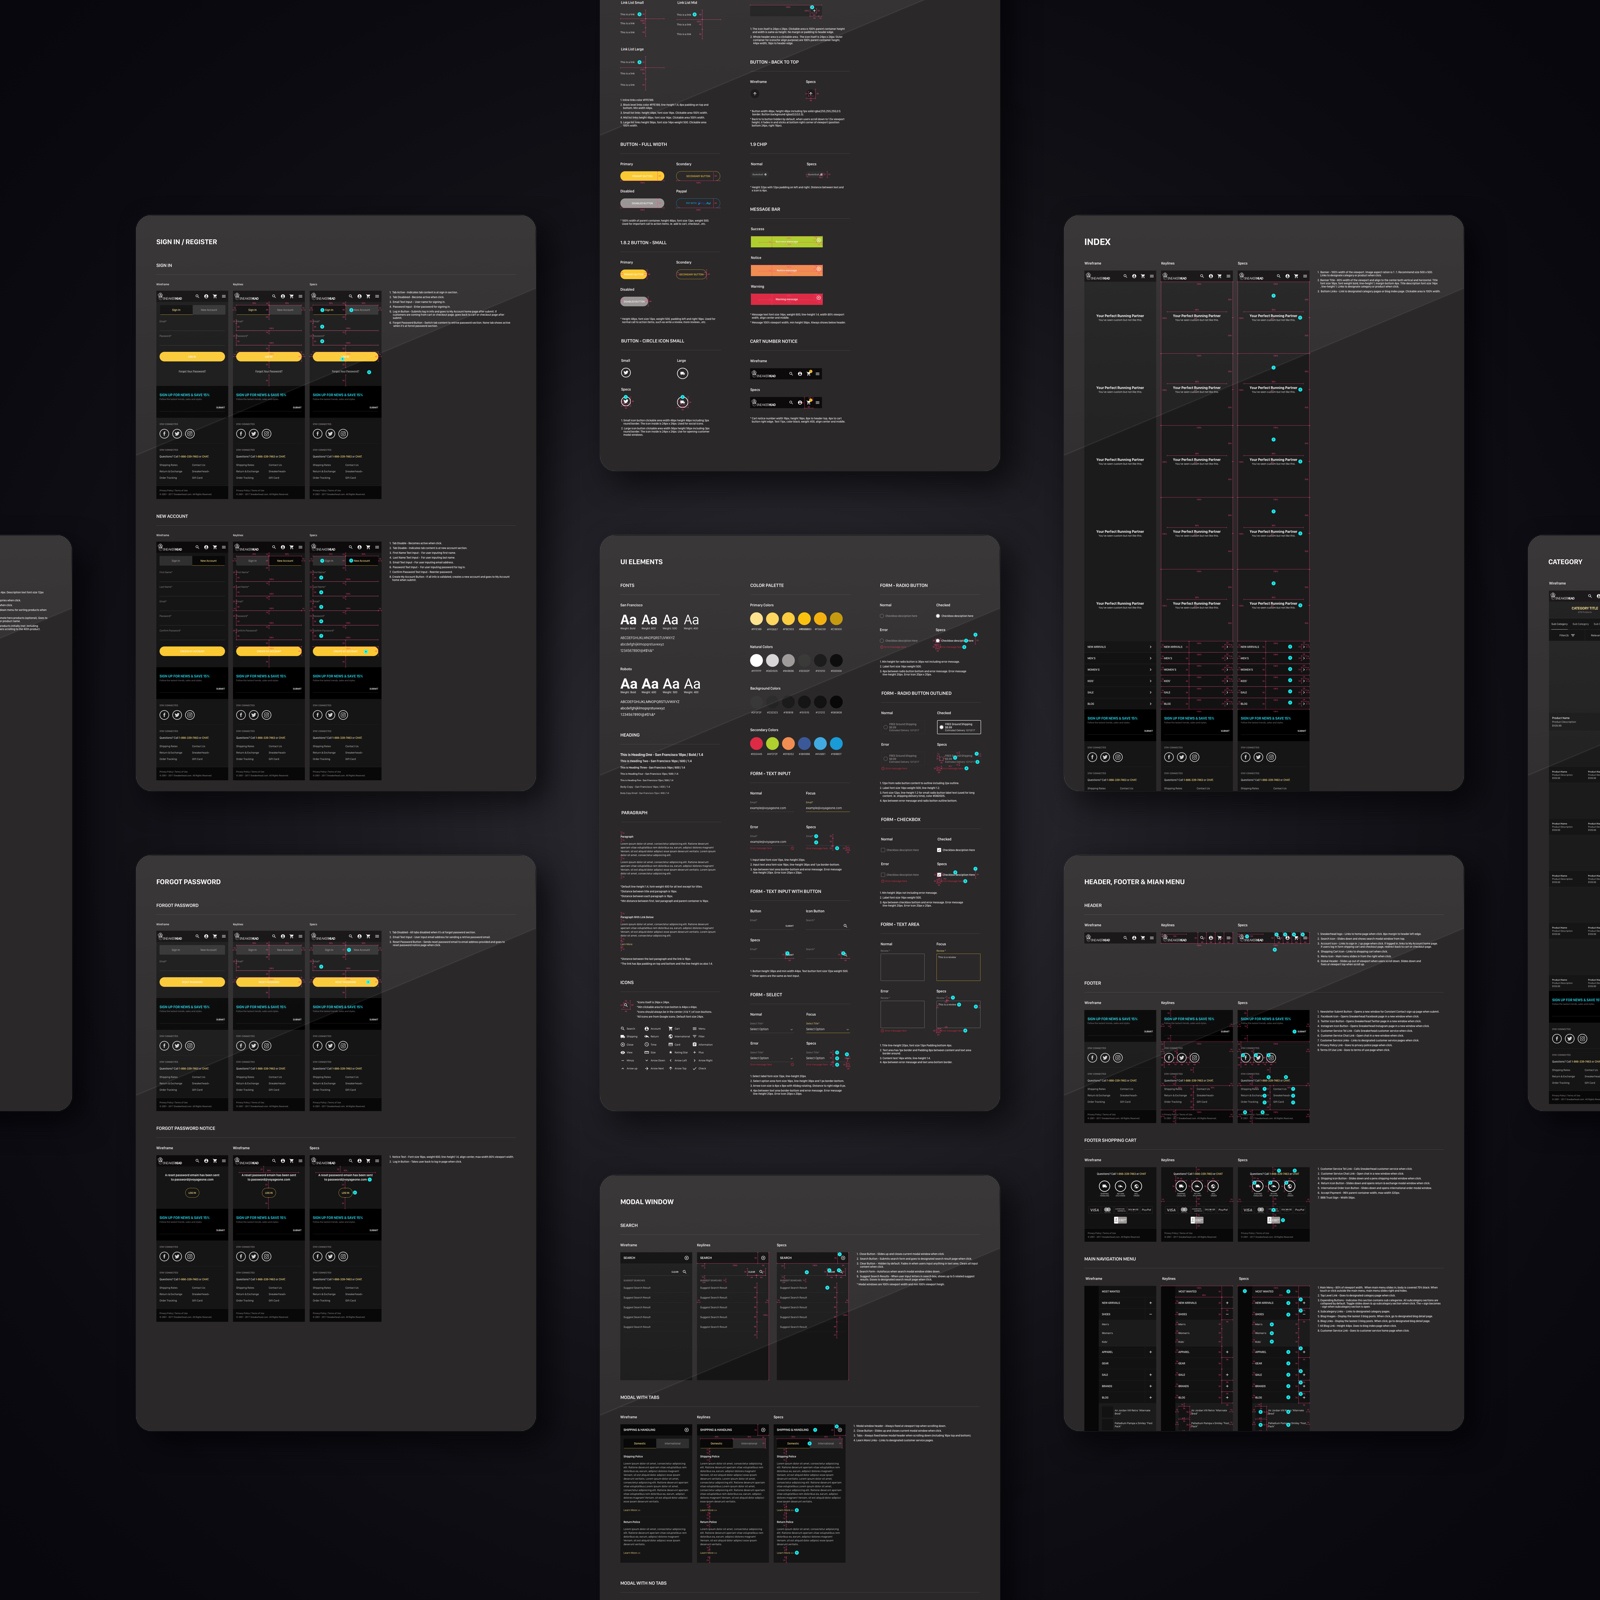Select International tab in Modal With Tabs wireframe

click(x=673, y=1443)
